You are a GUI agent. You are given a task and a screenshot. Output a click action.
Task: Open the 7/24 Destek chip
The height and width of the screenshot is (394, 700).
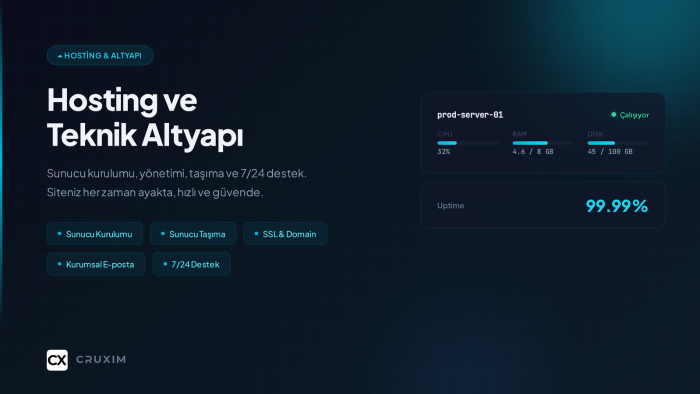click(x=191, y=264)
